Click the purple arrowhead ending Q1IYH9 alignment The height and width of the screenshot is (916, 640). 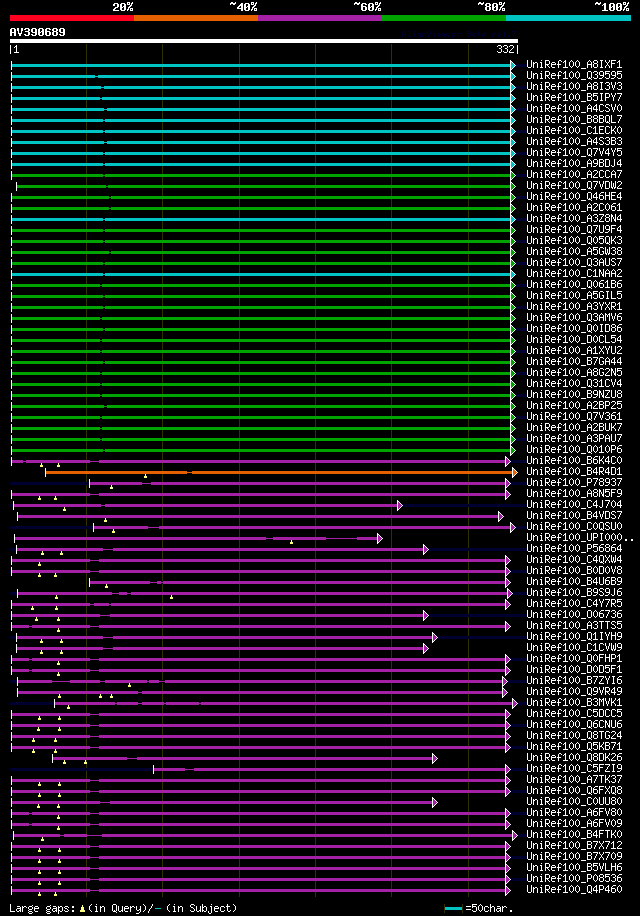(x=434, y=637)
